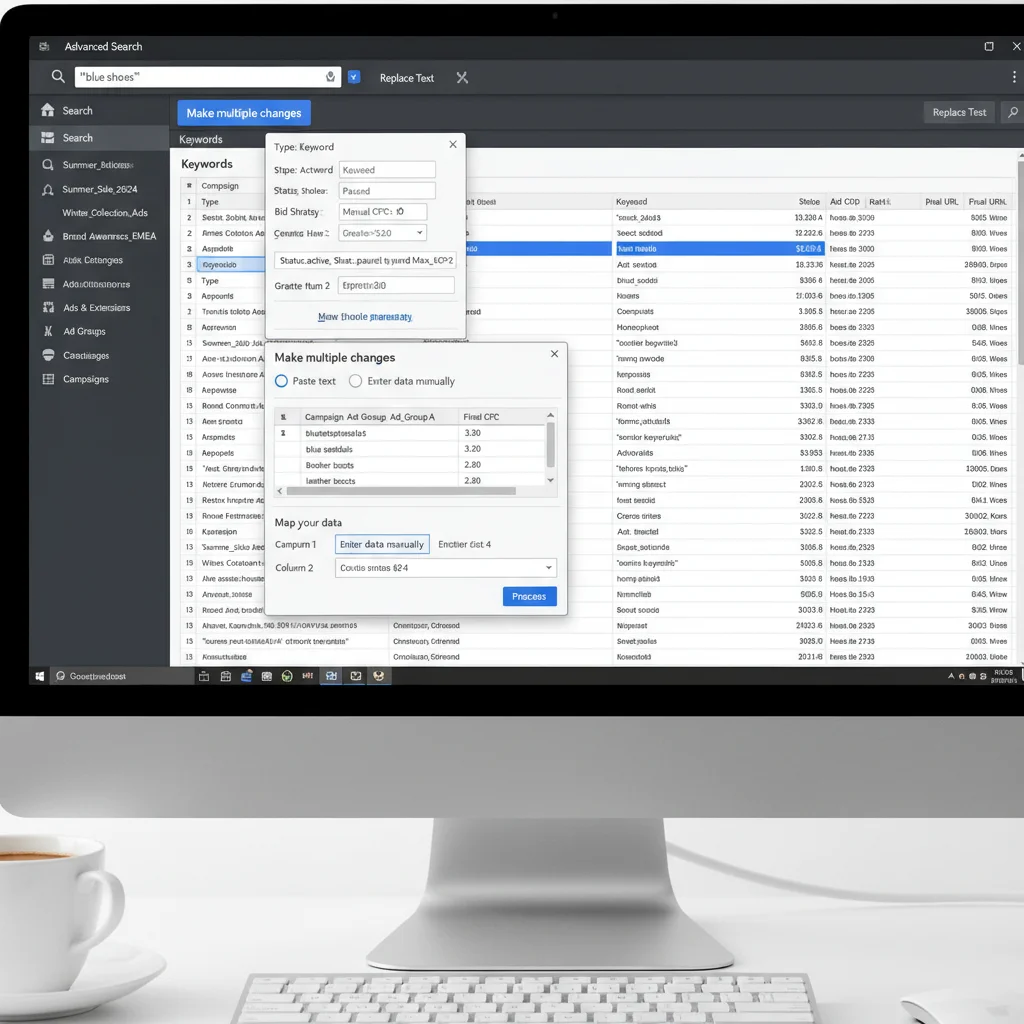This screenshot has height=1024, width=1024.
Task: Click the home icon beside Search
Action: 48,110
